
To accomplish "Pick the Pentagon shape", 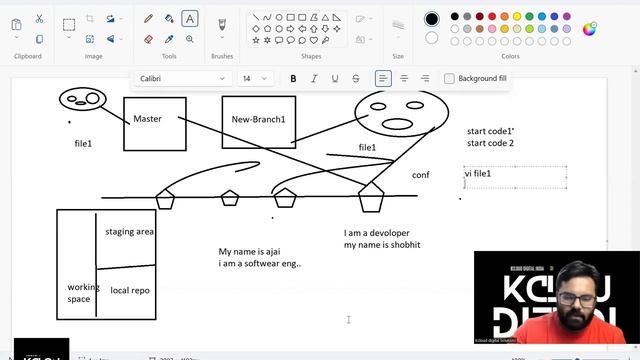I will [x=267, y=29].
